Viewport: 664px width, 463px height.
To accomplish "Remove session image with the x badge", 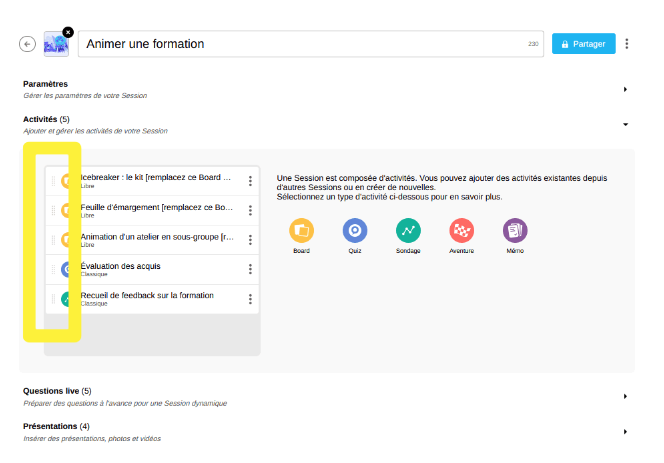I will click(68, 32).
